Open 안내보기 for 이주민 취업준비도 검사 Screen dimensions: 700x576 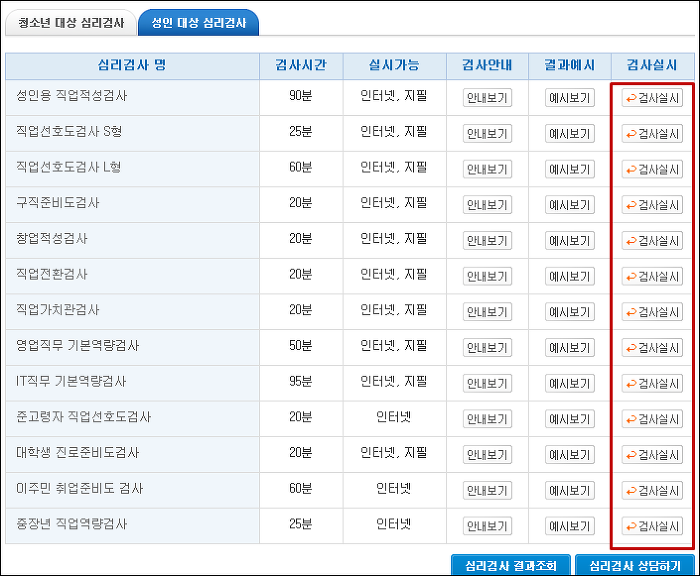[487, 490]
